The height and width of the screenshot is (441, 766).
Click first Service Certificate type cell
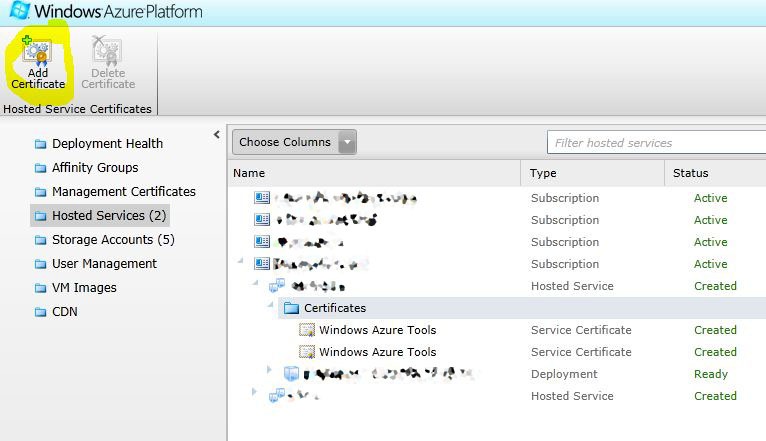point(581,330)
